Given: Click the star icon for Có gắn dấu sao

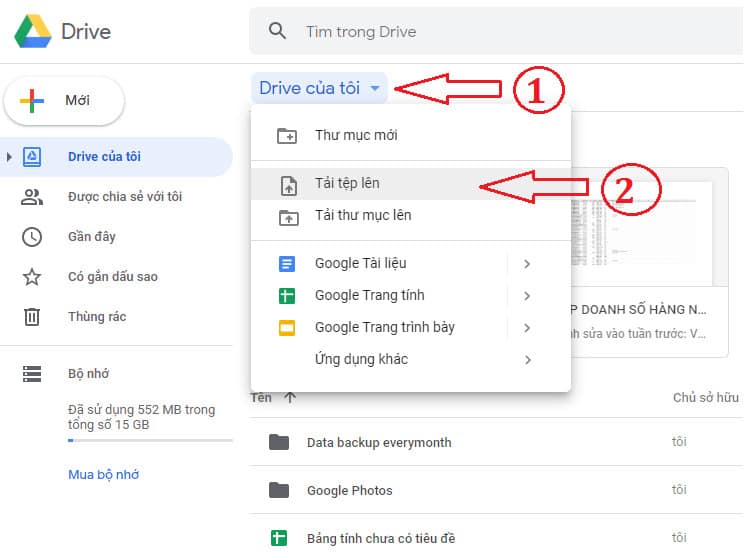Looking at the screenshot, I should (x=32, y=277).
